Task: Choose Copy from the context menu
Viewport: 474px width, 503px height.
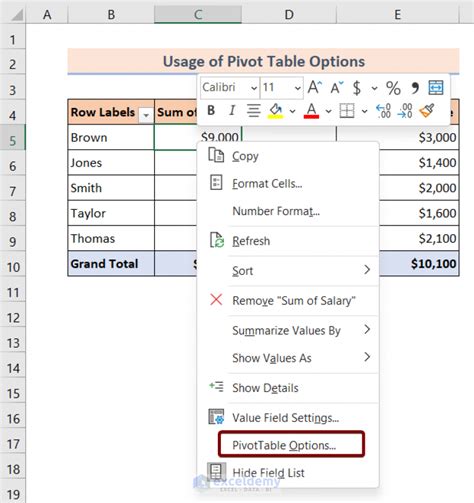Action: pos(288,156)
